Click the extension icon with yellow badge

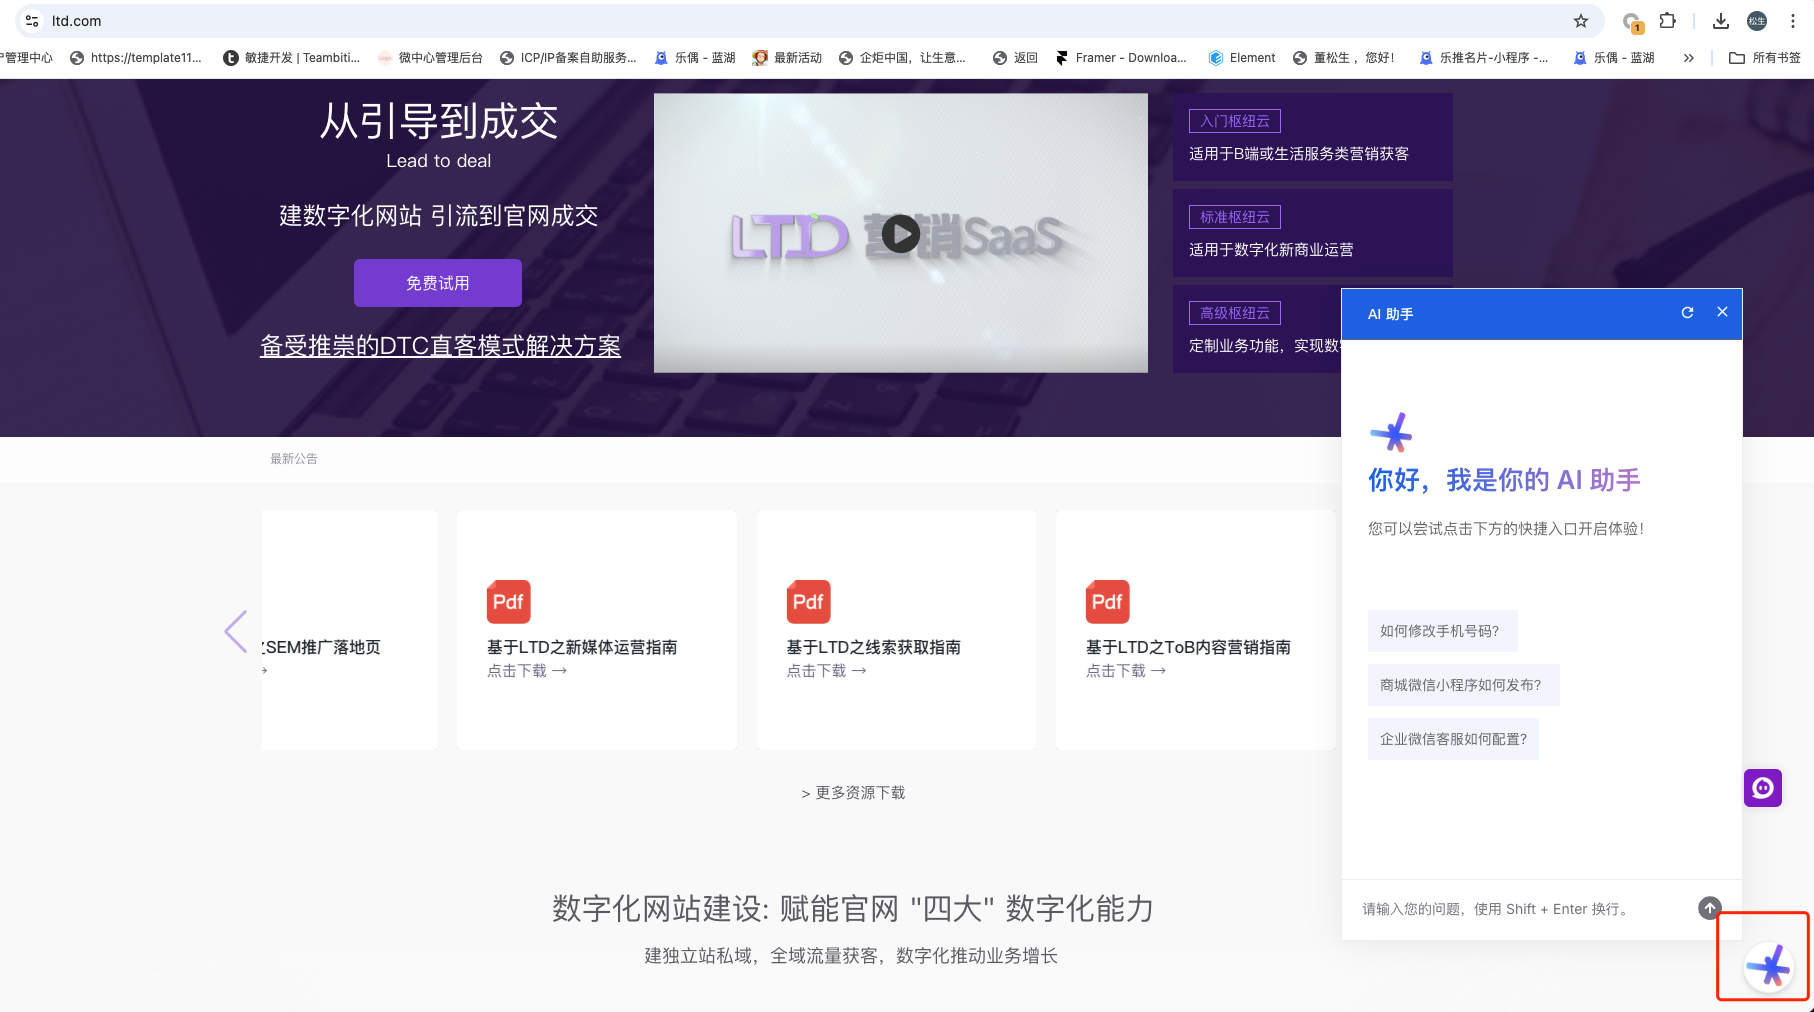click(1632, 22)
